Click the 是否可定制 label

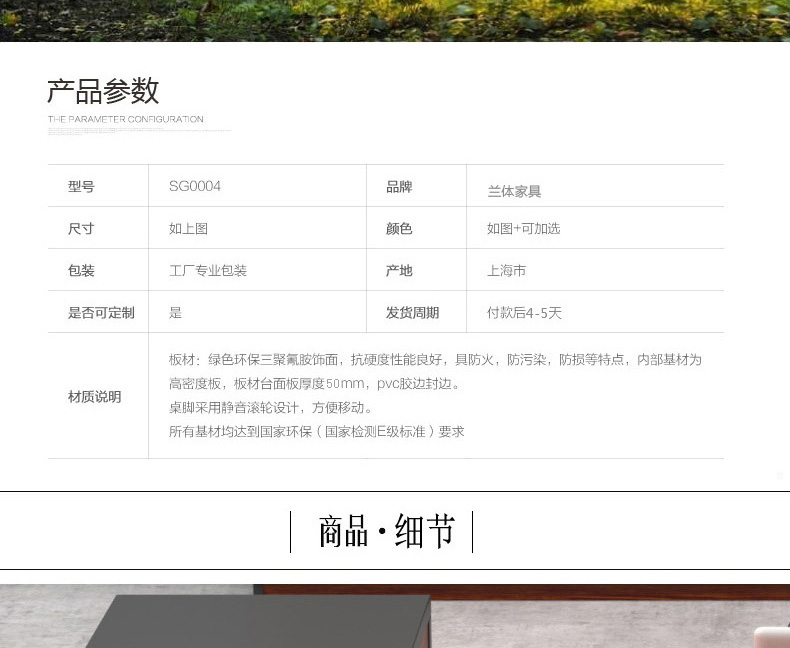(101, 312)
